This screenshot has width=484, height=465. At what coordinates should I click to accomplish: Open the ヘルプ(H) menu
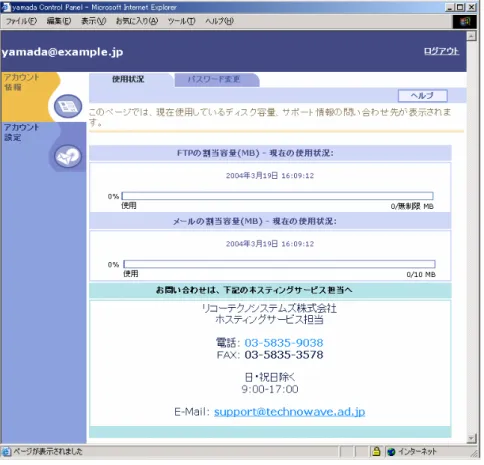click(x=219, y=21)
